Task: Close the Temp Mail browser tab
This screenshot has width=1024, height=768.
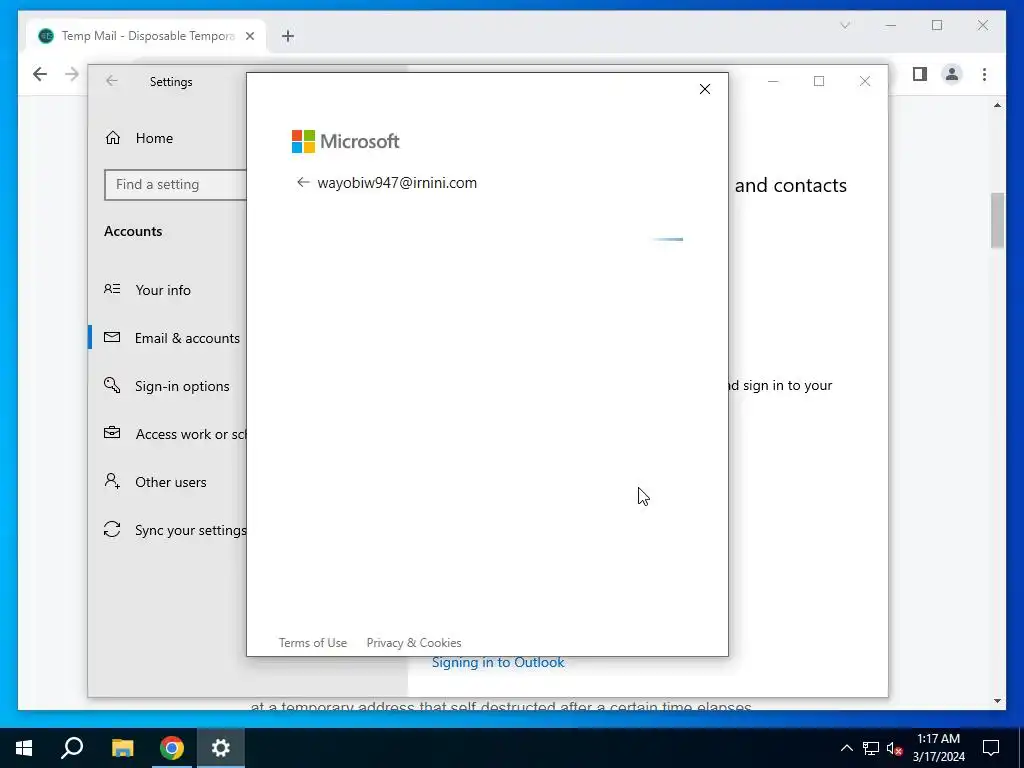Action: [x=249, y=36]
